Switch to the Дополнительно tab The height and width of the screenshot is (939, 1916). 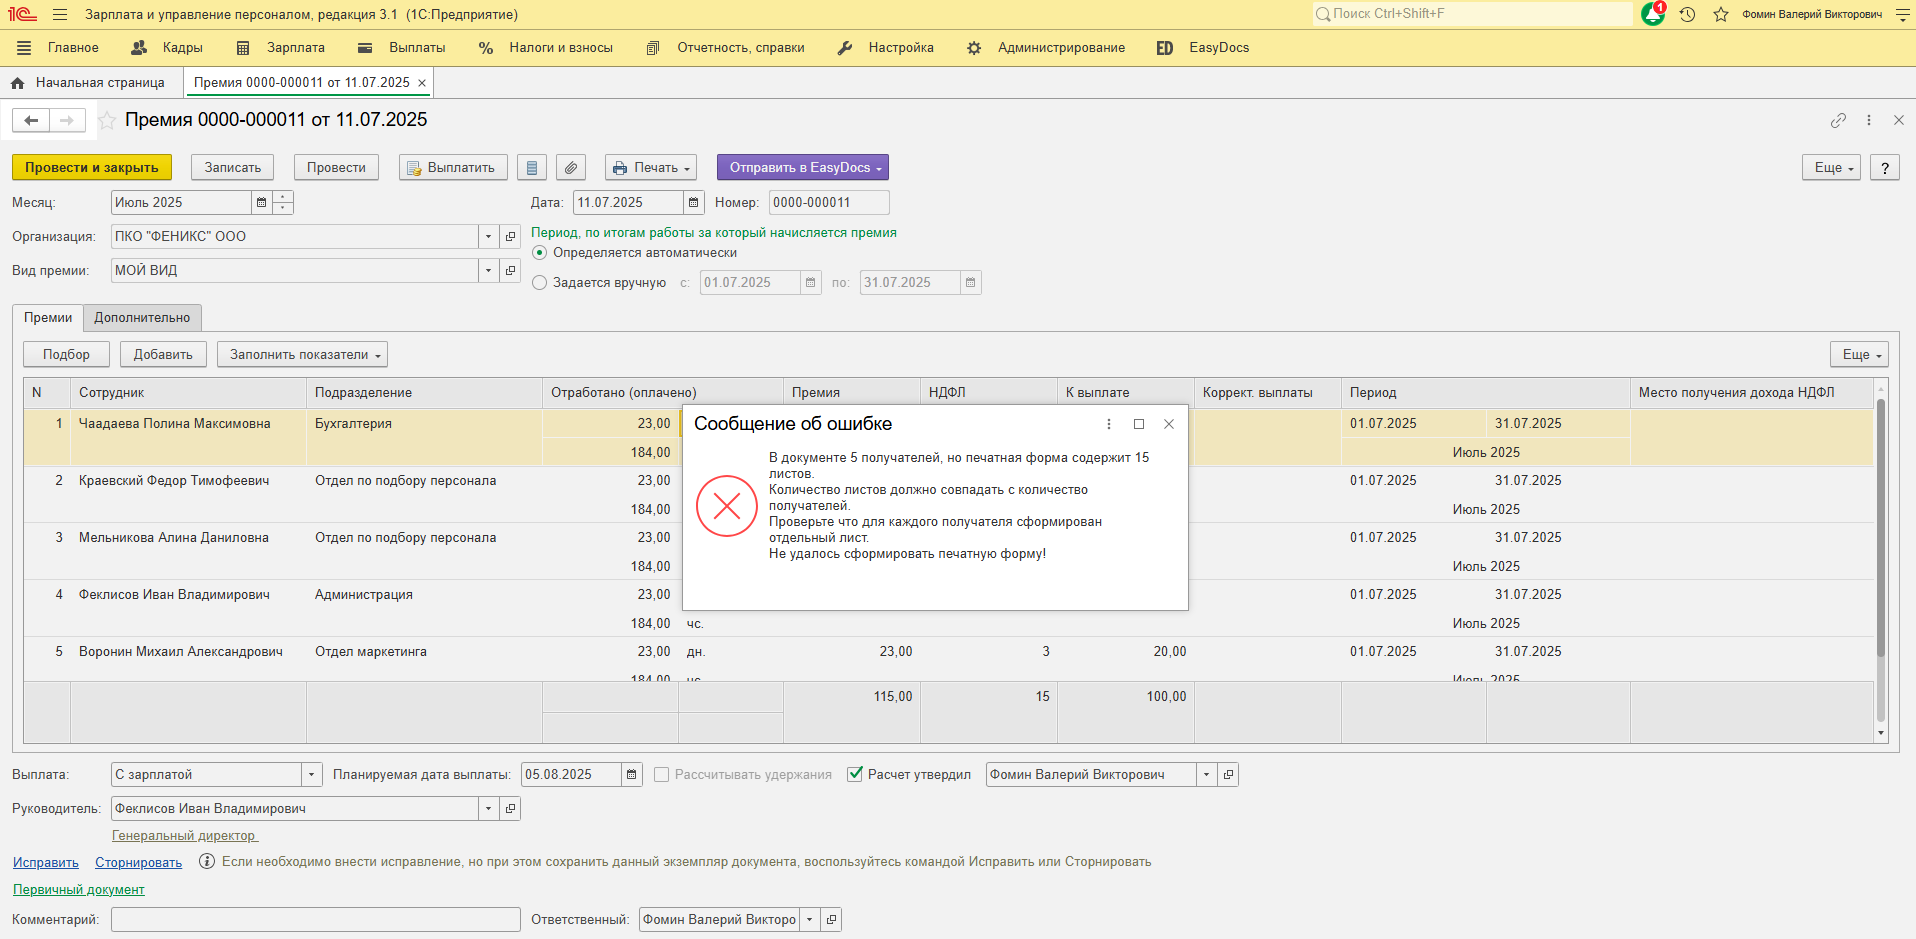[142, 318]
